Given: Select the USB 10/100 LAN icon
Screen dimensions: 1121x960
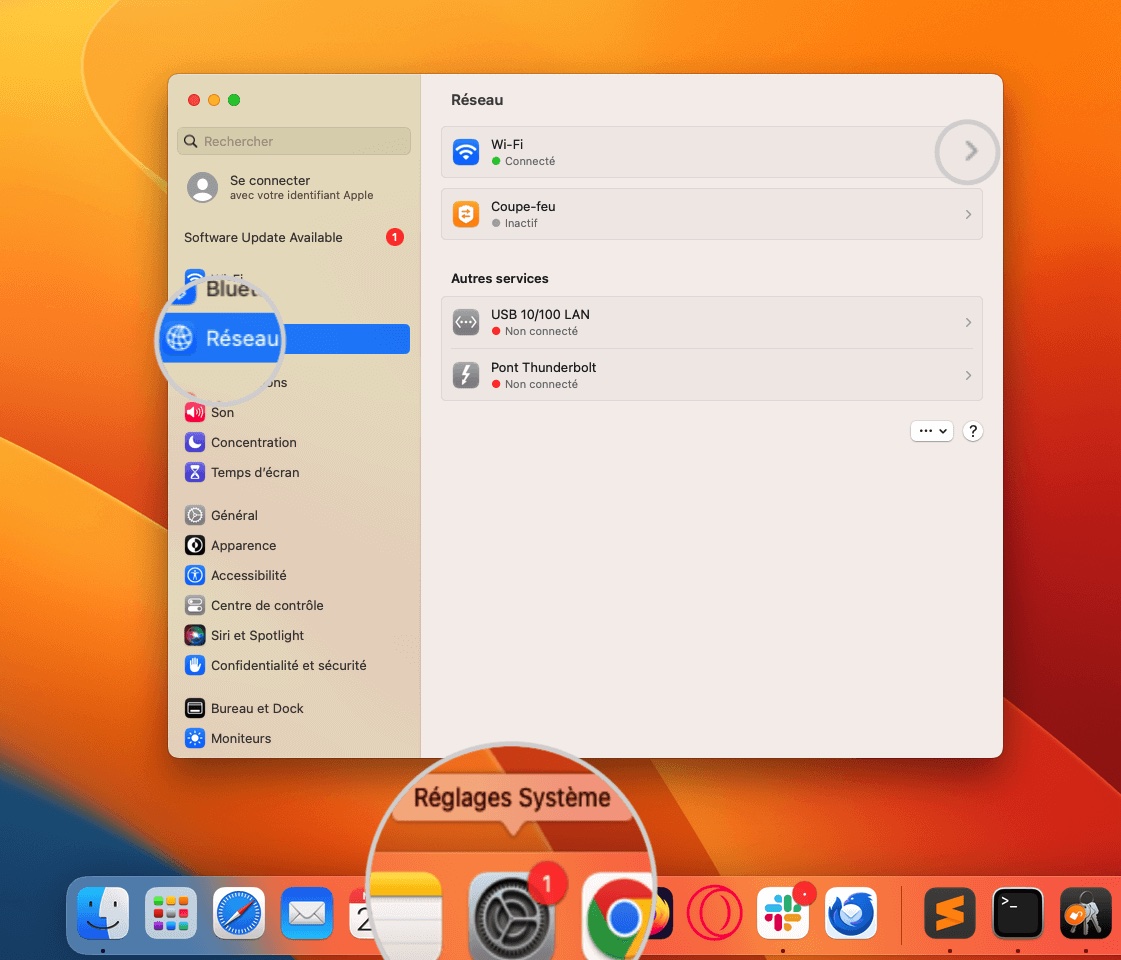Looking at the screenshot, I should (466, 322).
